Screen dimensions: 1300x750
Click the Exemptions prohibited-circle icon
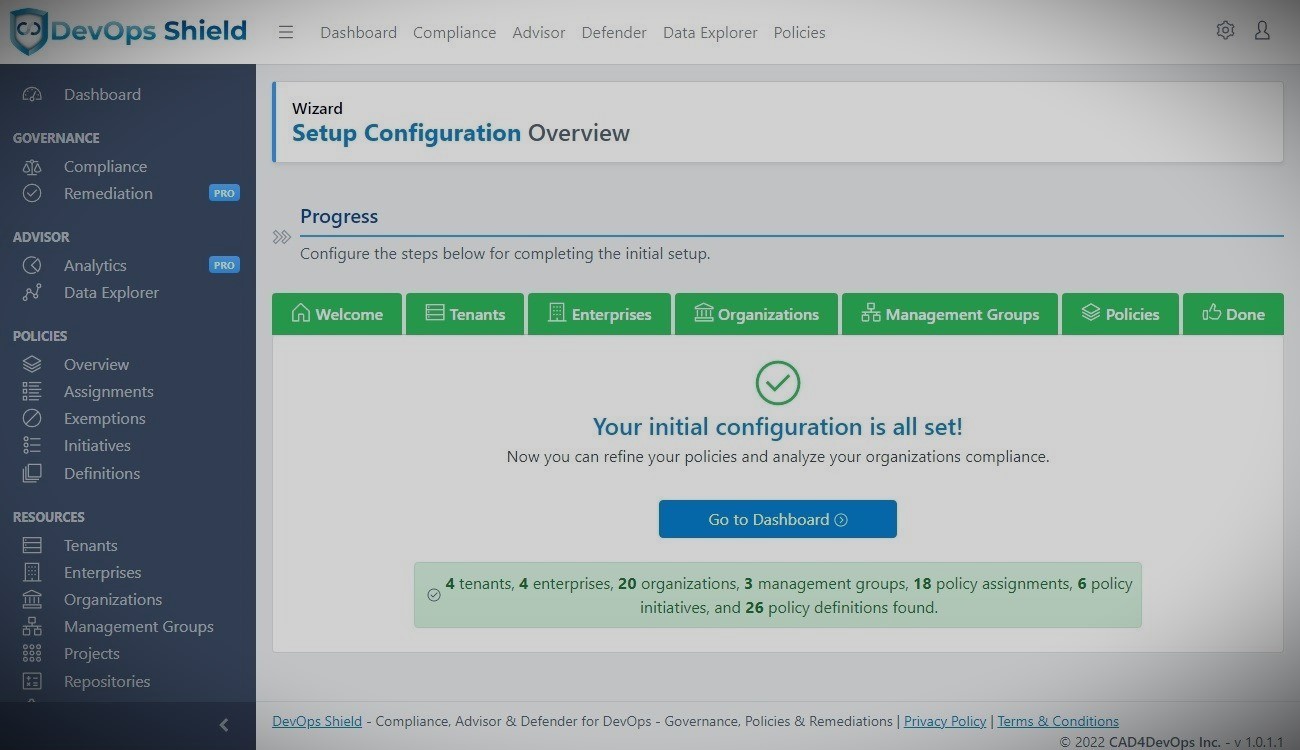click(32, 419)
